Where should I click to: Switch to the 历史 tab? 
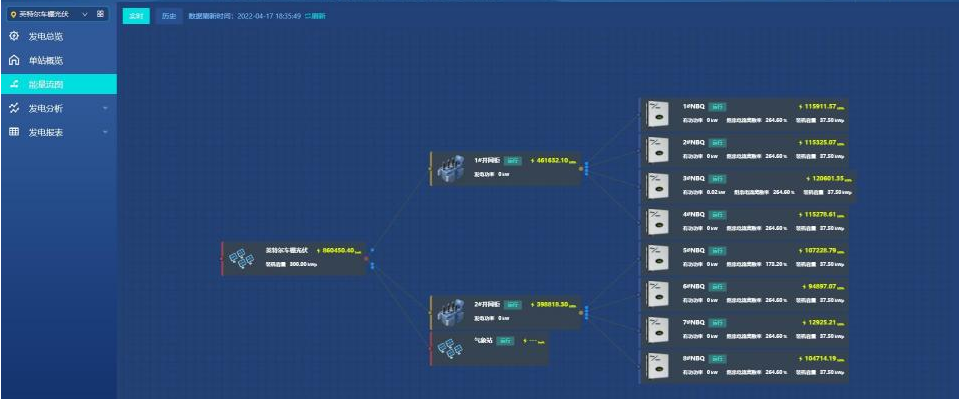tap(168, 17)
